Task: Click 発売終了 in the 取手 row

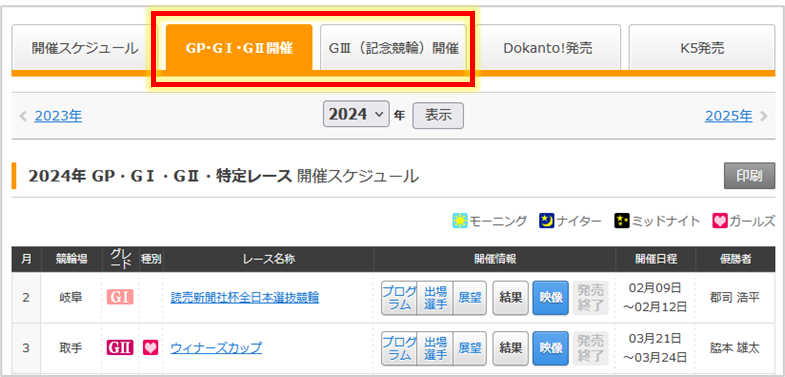Action: [x=591, y=348]
